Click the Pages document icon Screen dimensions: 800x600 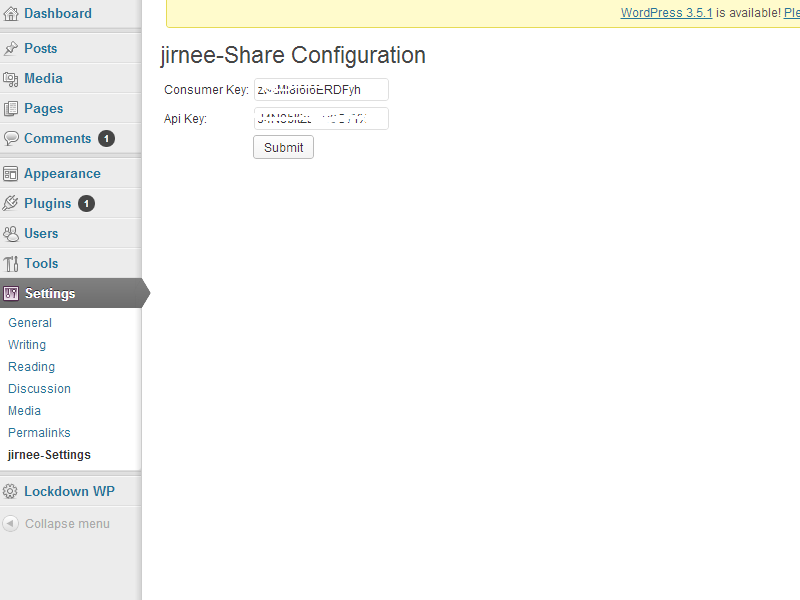(x=11, y=109)
